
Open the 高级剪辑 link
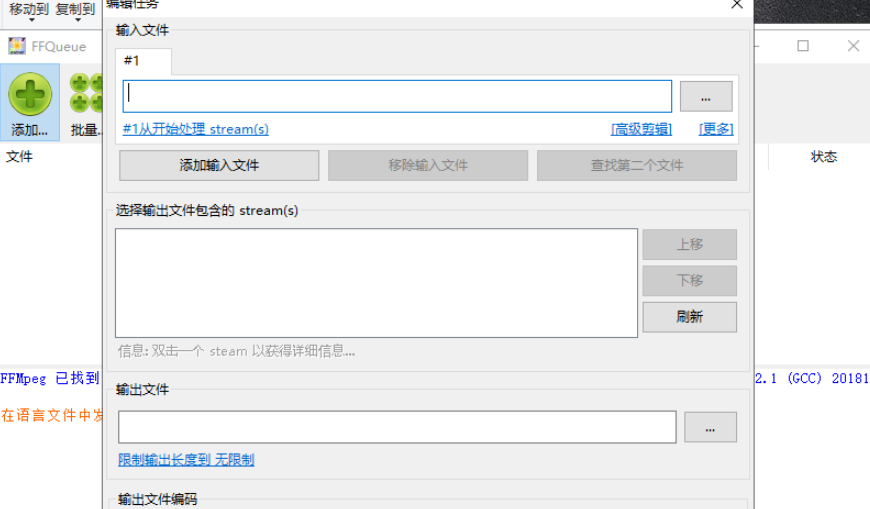641,129
